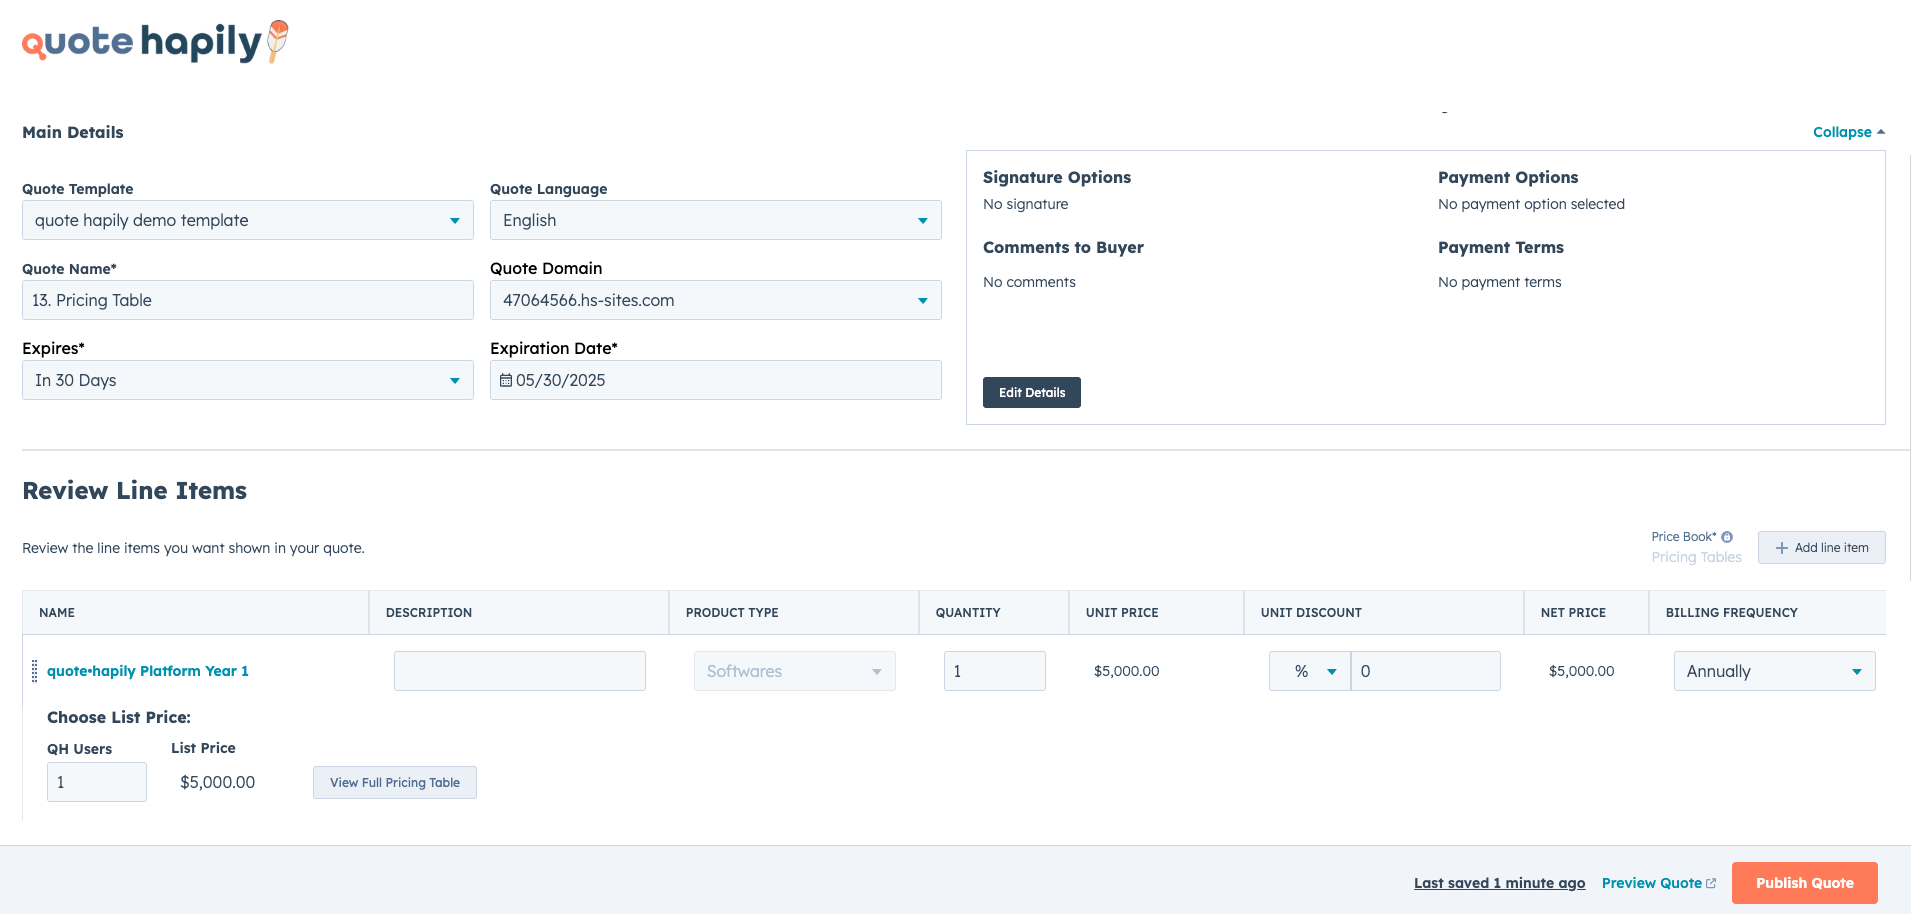The width and height of the screenshot is (1911, 914).
Task: Open the Softwares product type dropdown
Action: (795, 671)
